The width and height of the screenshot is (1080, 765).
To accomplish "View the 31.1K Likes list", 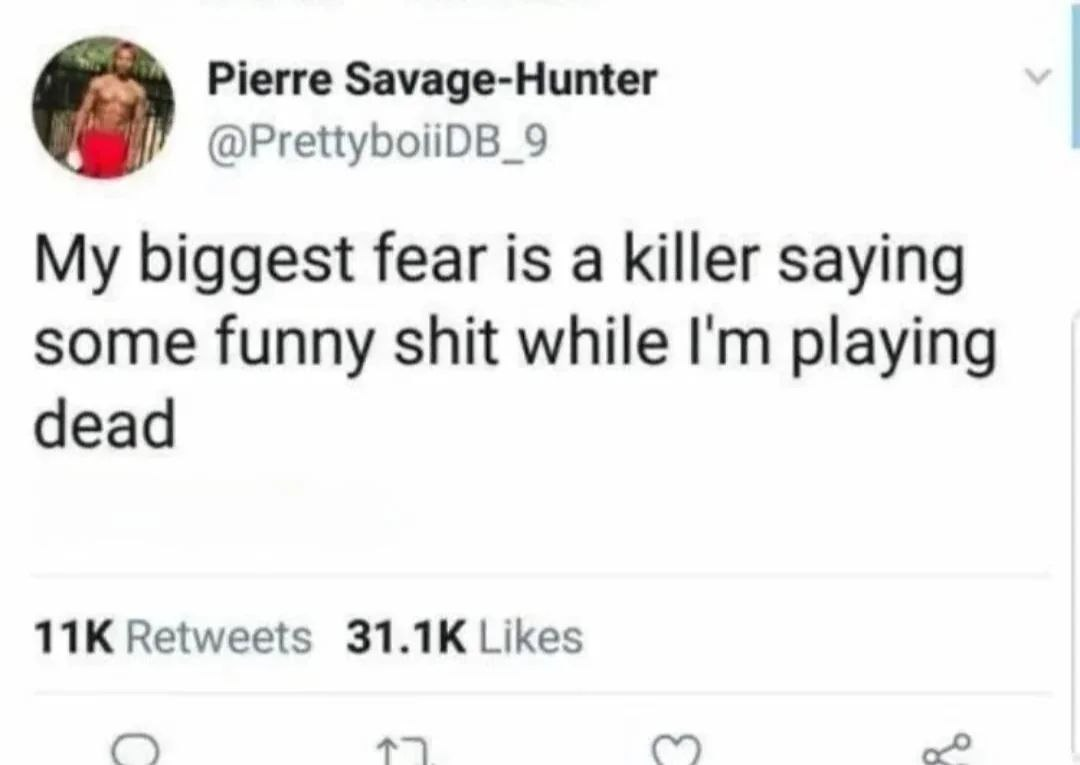I will pos(465,637).
